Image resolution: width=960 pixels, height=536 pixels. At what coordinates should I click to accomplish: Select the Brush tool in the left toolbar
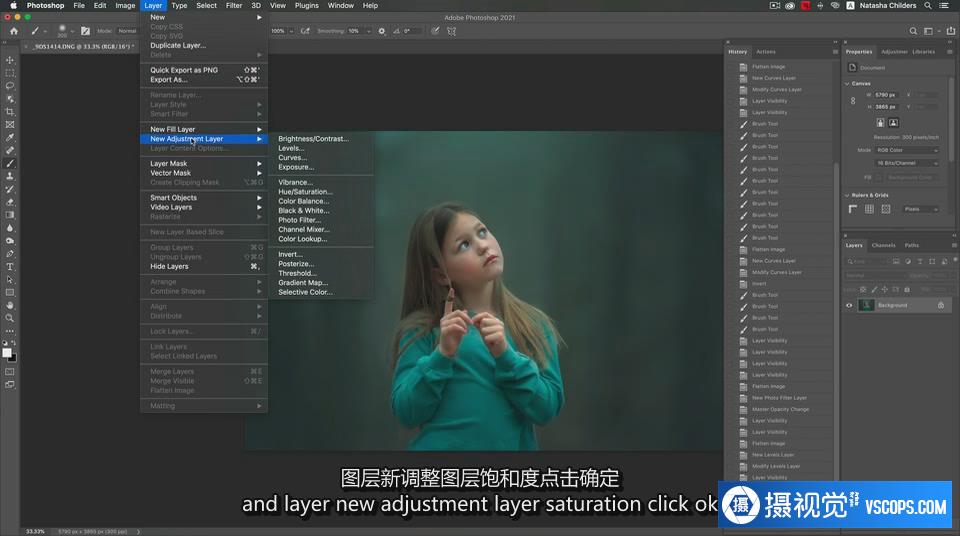click(x=10, y=164)
